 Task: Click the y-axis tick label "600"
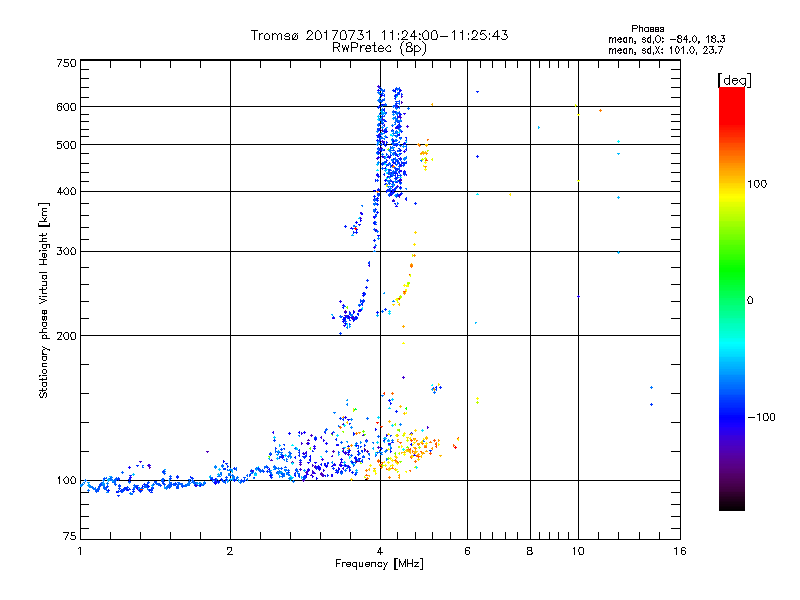click(x=66, y=107)
